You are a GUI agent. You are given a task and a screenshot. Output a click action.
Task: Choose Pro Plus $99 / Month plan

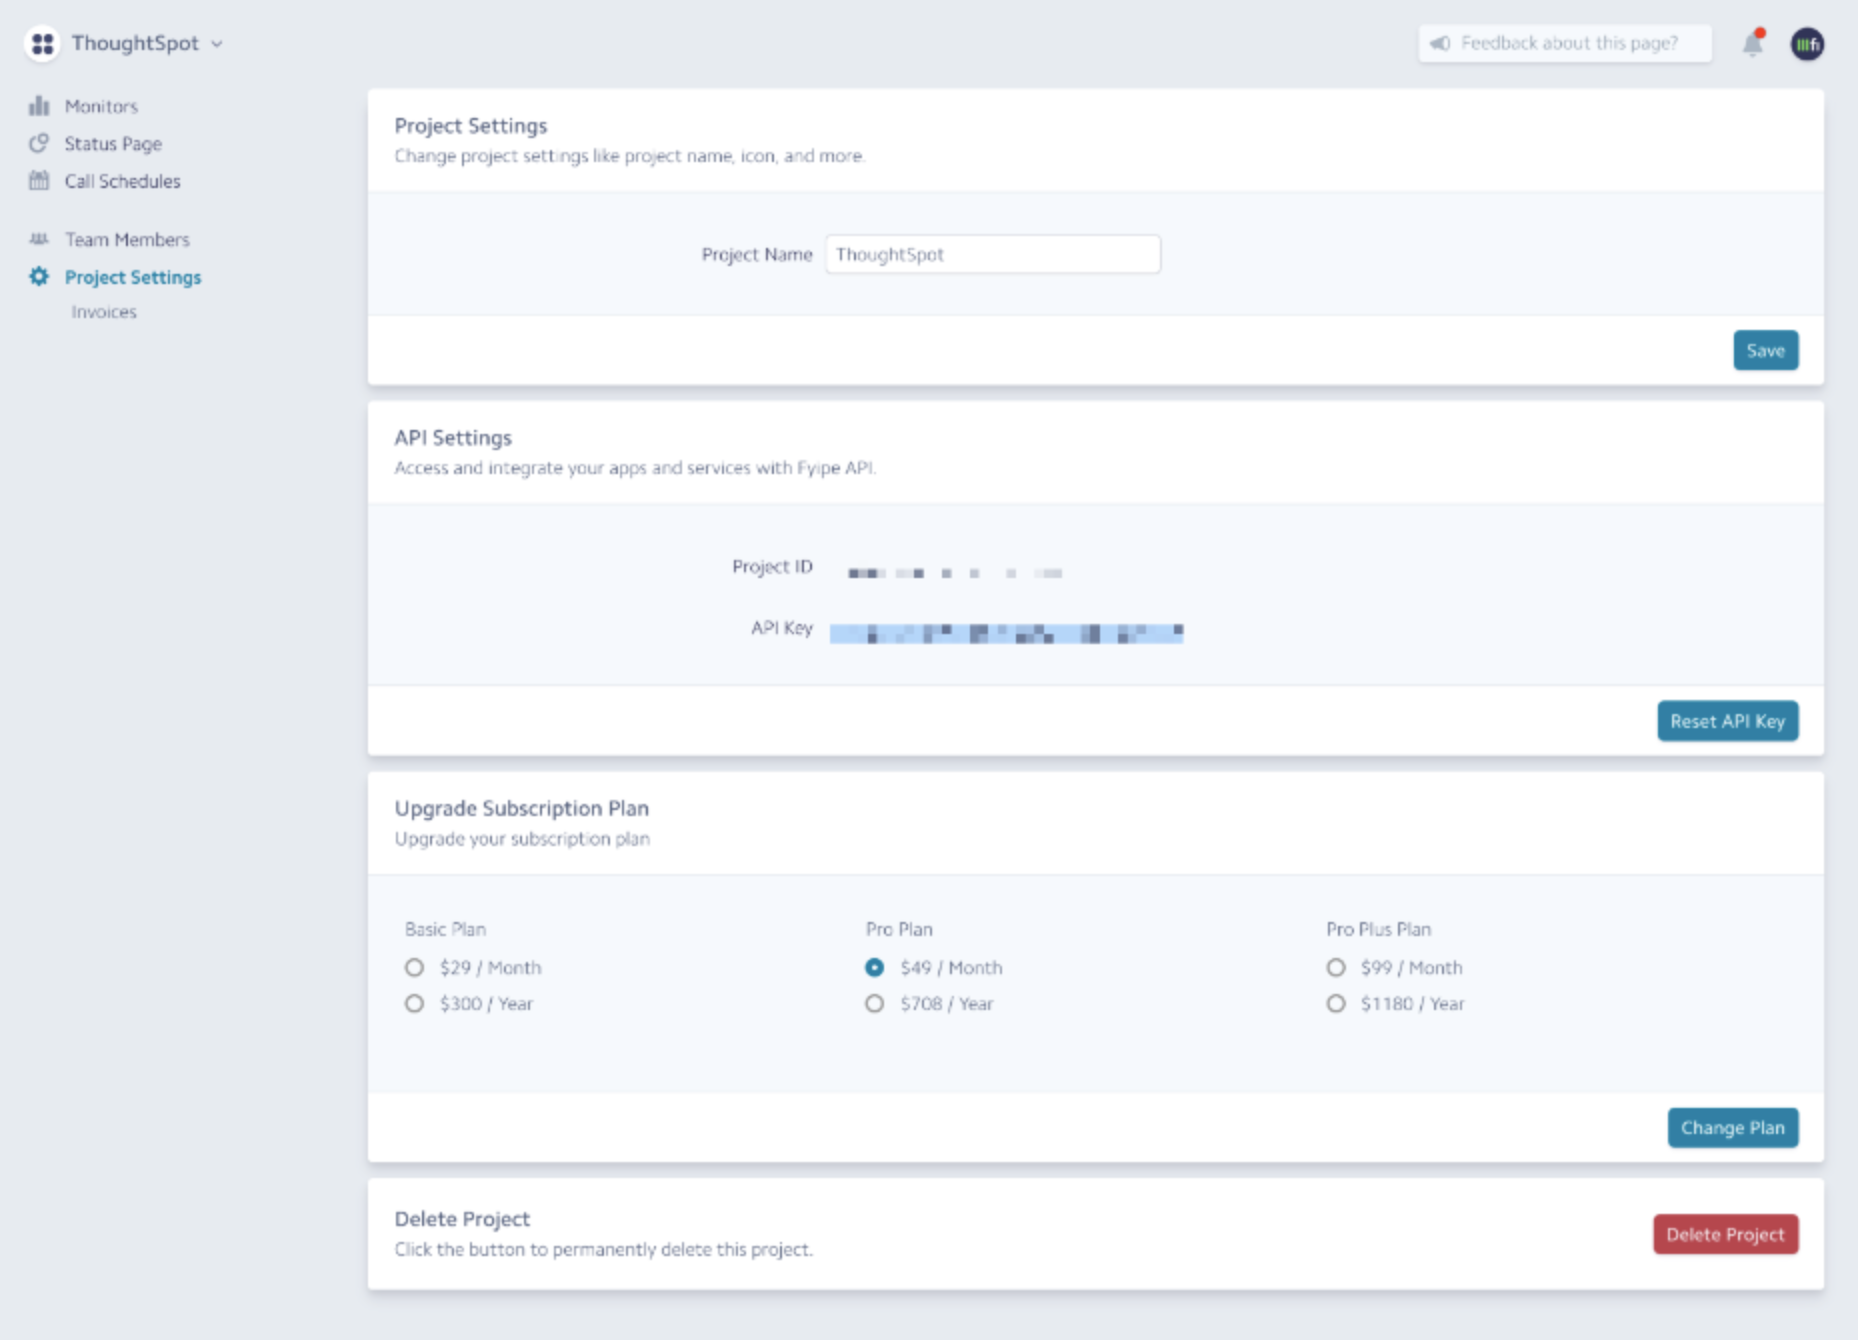pos(1336,967)
